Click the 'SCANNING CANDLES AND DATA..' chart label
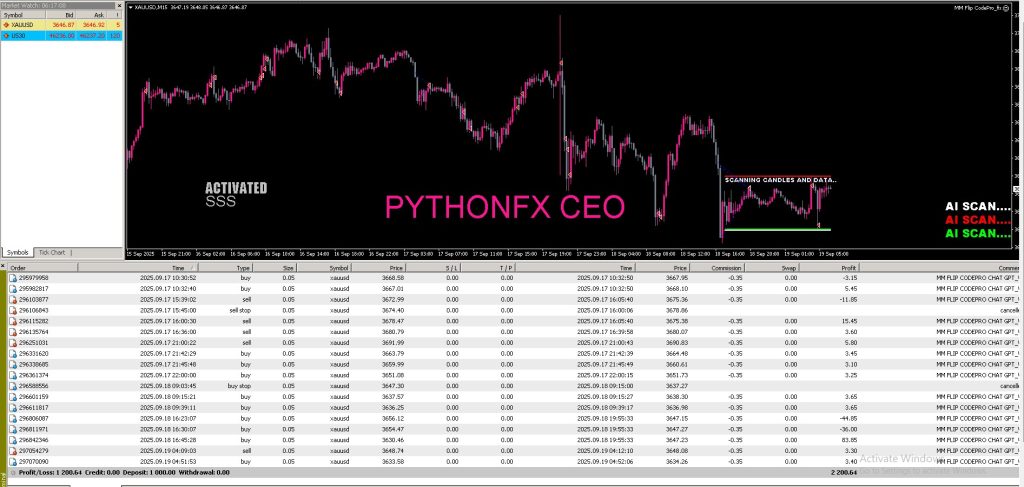Screen dimensions: 1024x487 click(780, 180)
